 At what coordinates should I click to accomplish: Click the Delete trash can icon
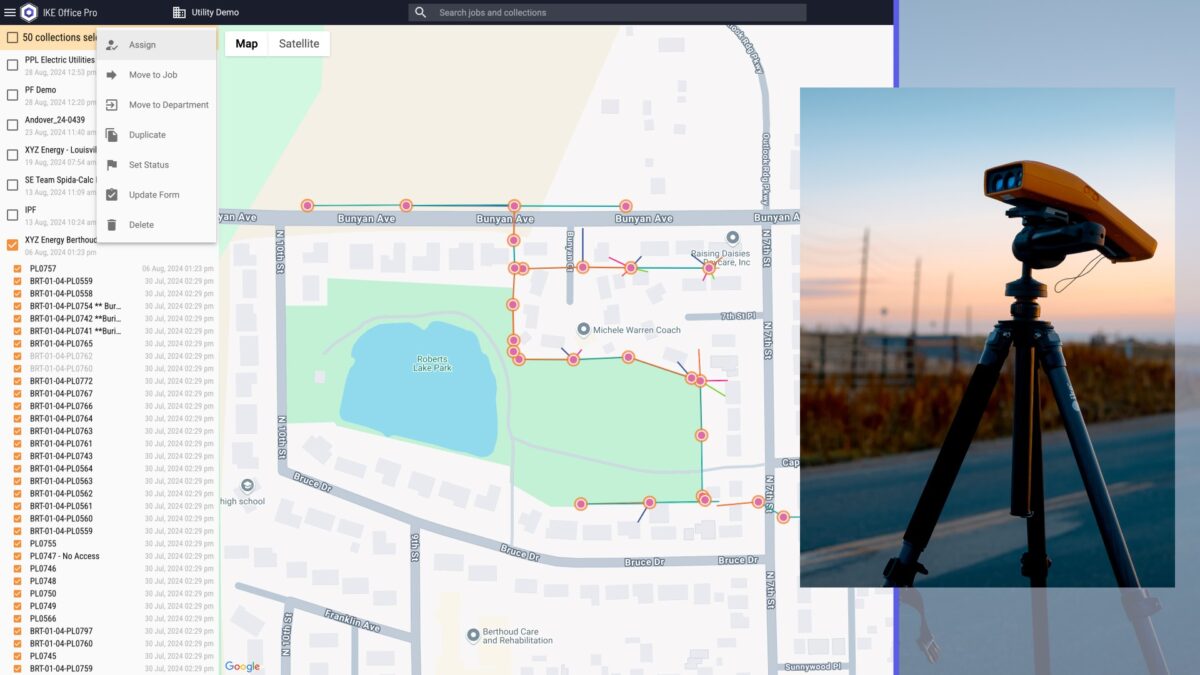[x=111, y=225]
